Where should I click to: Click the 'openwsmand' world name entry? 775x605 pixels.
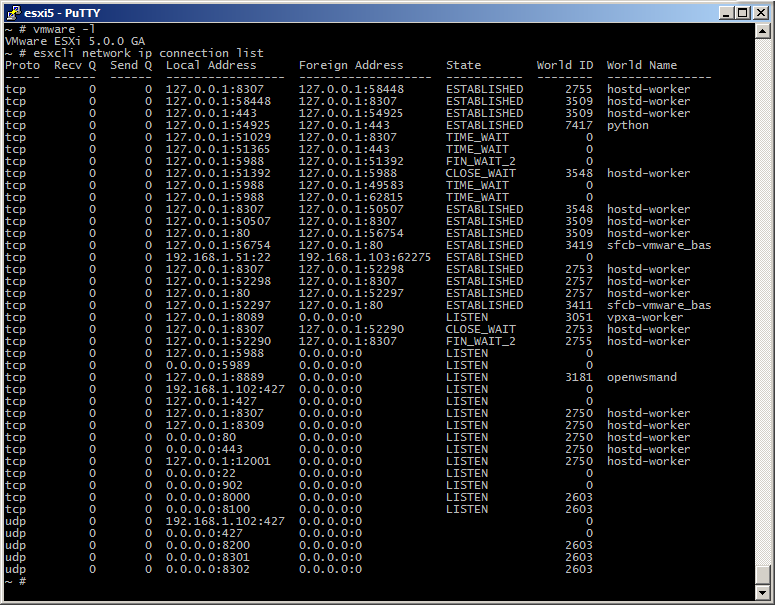[x=641, y=377]
